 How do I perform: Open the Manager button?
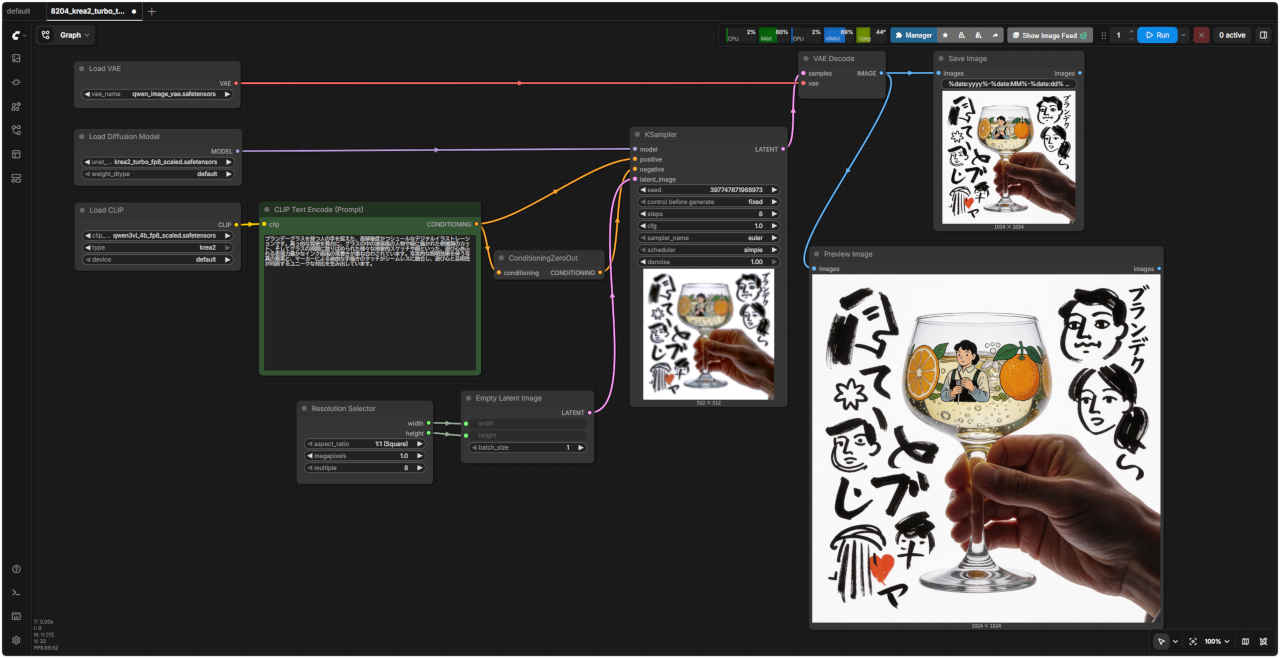(913, 35)
